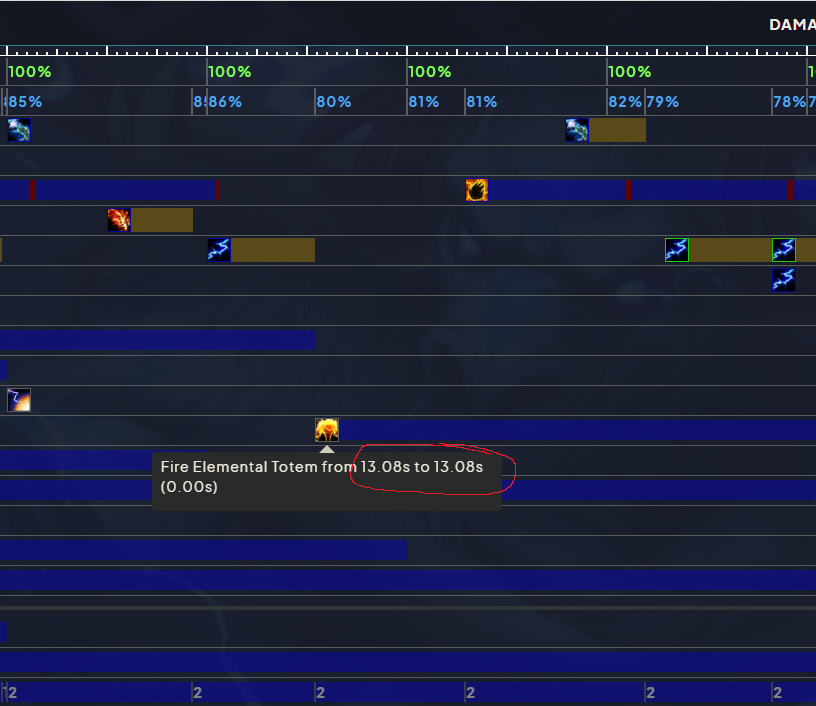
Task: Click the 79% uptime label
Action: pos(661,101)
